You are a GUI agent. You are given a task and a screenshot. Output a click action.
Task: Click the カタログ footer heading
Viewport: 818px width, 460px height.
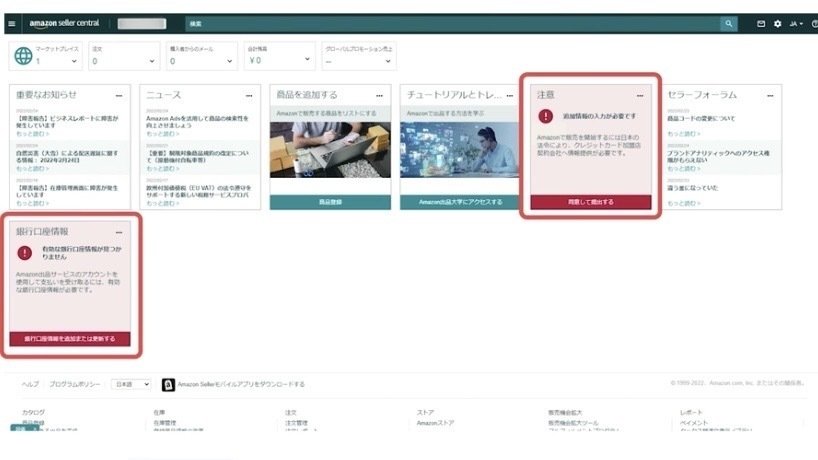tap(33, 412)
